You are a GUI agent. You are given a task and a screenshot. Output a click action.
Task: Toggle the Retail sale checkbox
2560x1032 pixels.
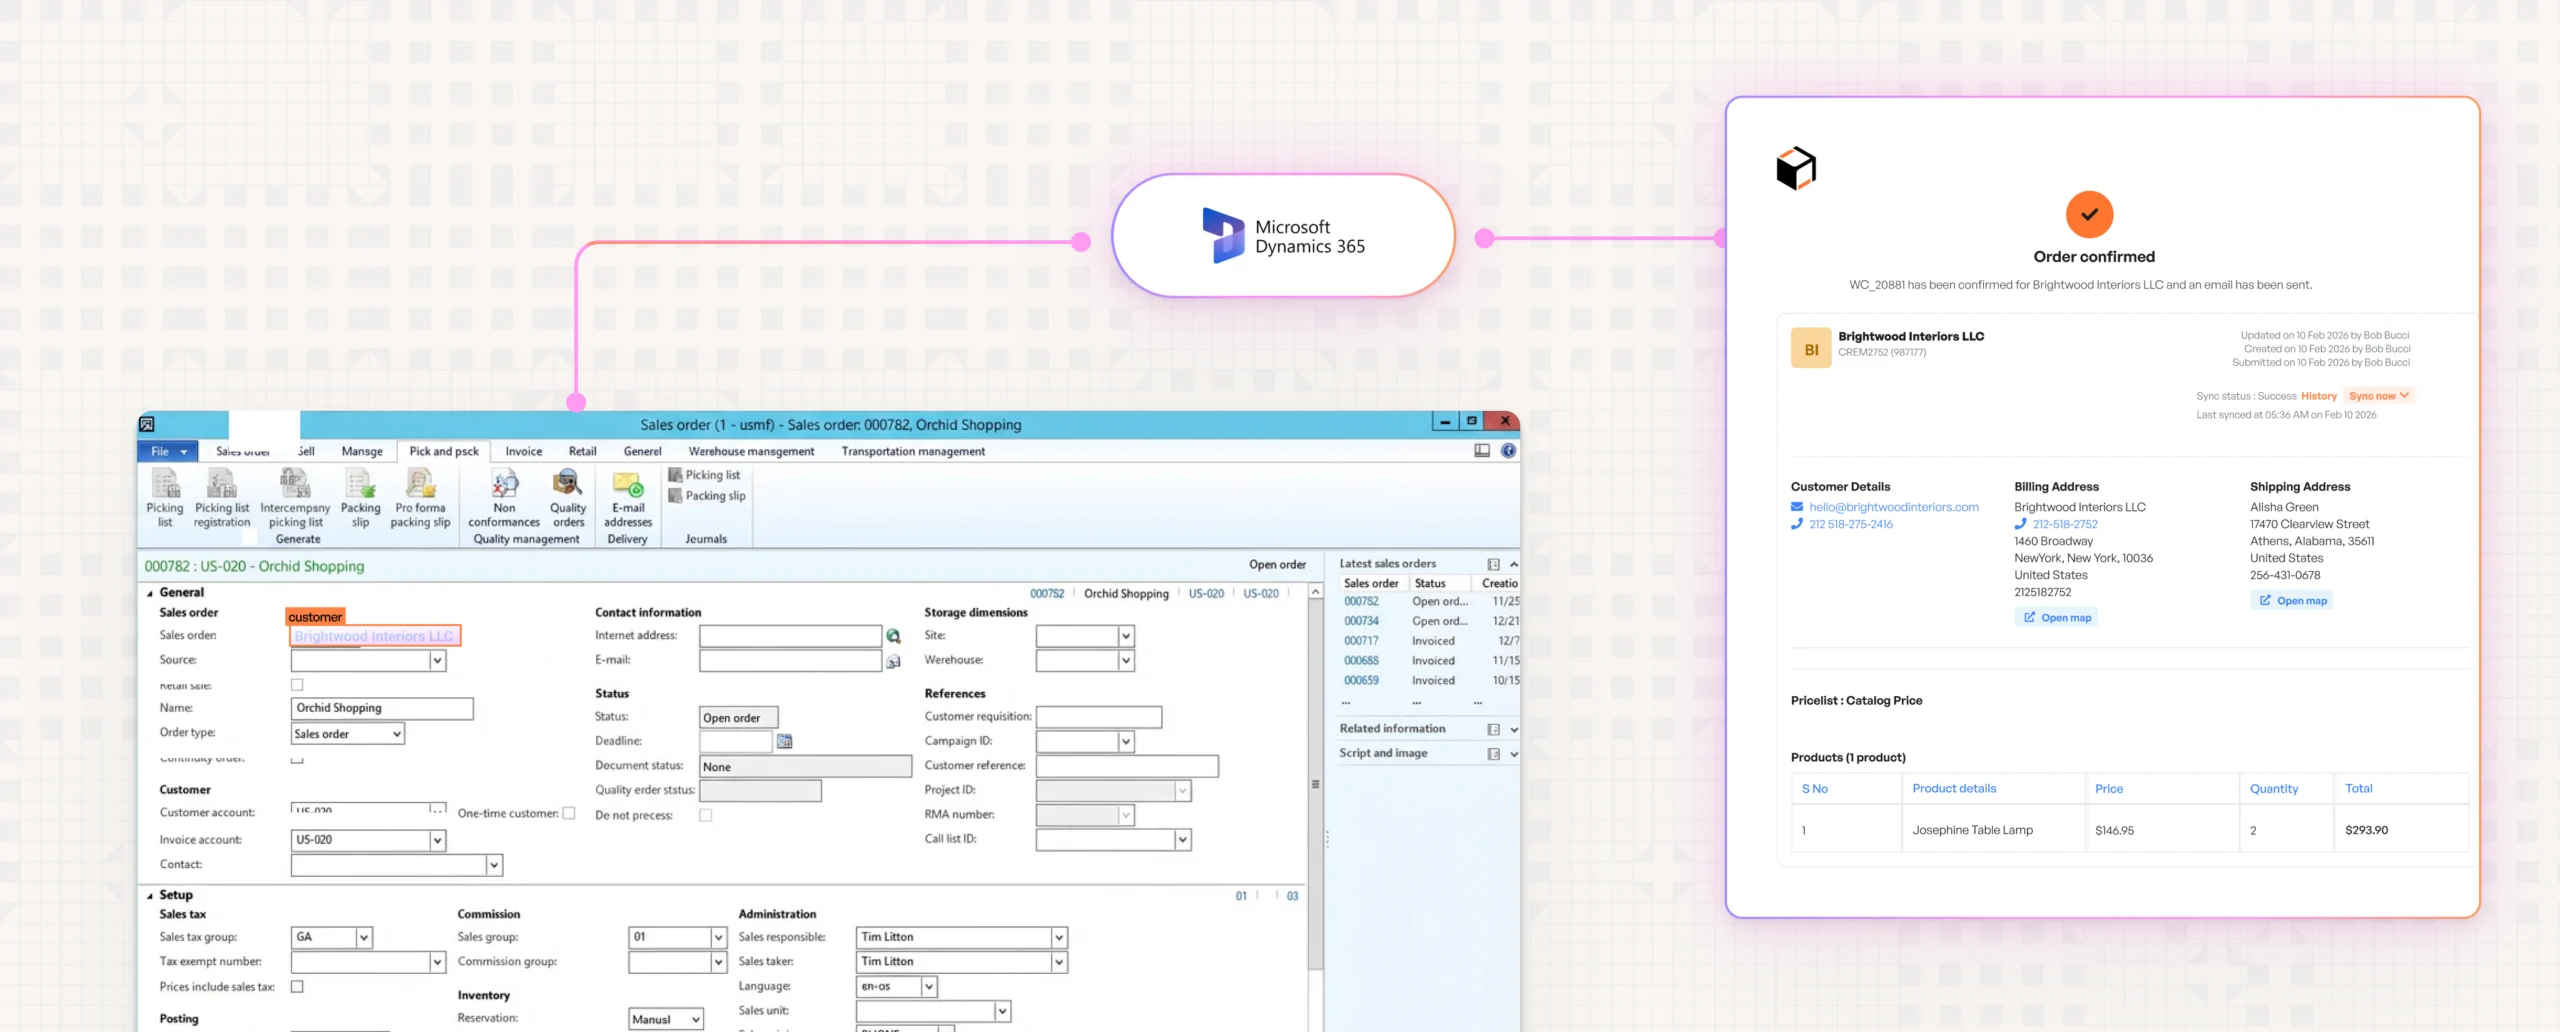297,685
